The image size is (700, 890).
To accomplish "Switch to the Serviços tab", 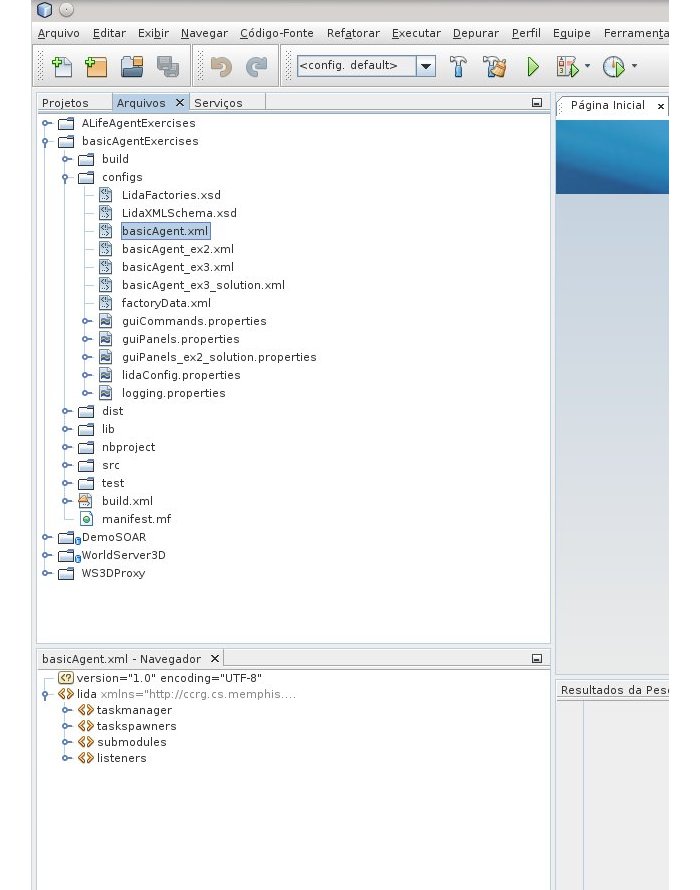I will [x=218, y=103].
